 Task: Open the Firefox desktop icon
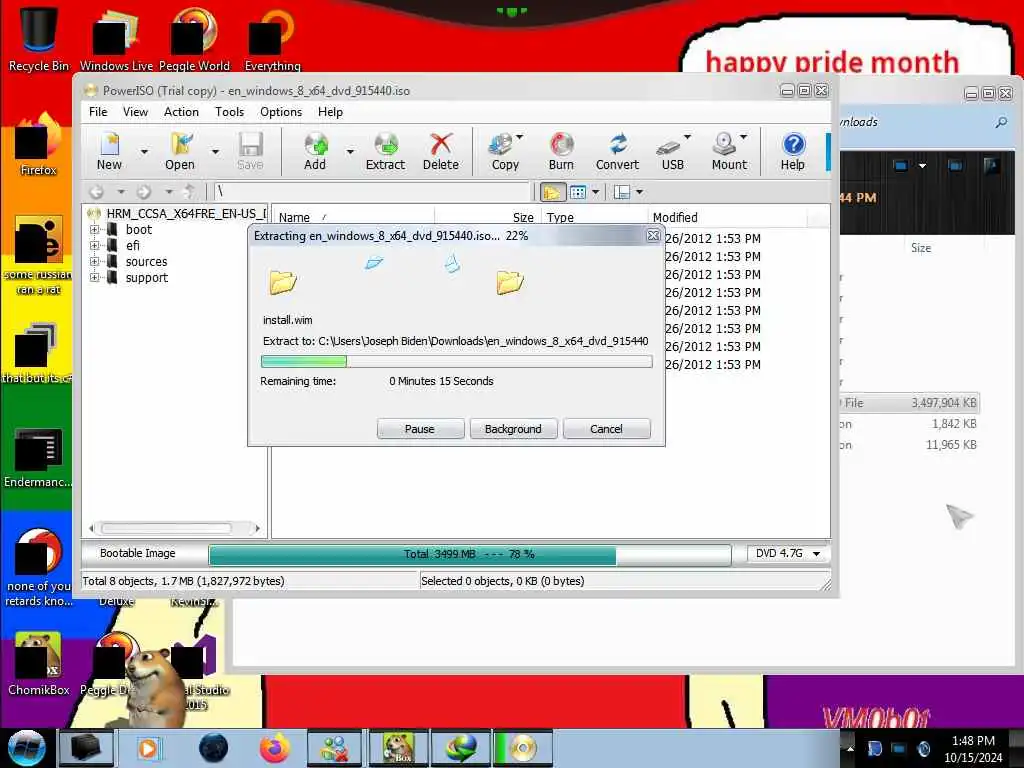(x=39, y=144)
